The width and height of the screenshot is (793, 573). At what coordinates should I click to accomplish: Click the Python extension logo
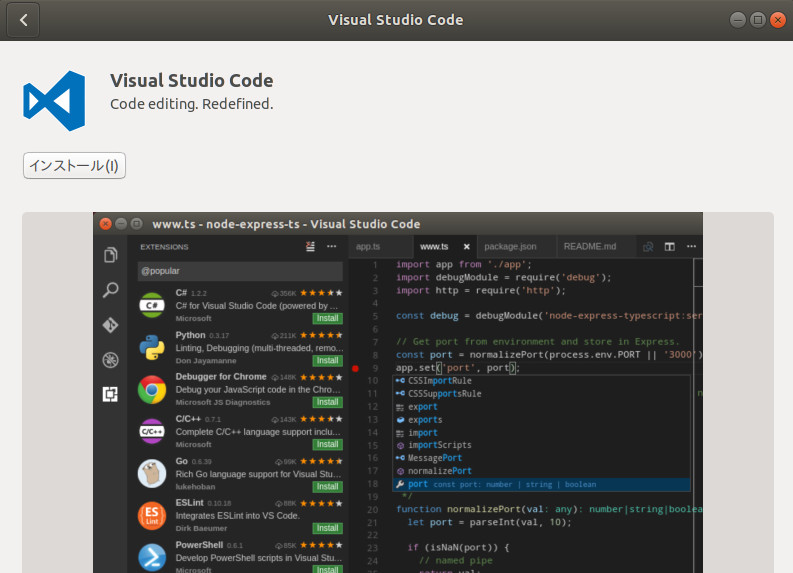(x=152, y=347)
